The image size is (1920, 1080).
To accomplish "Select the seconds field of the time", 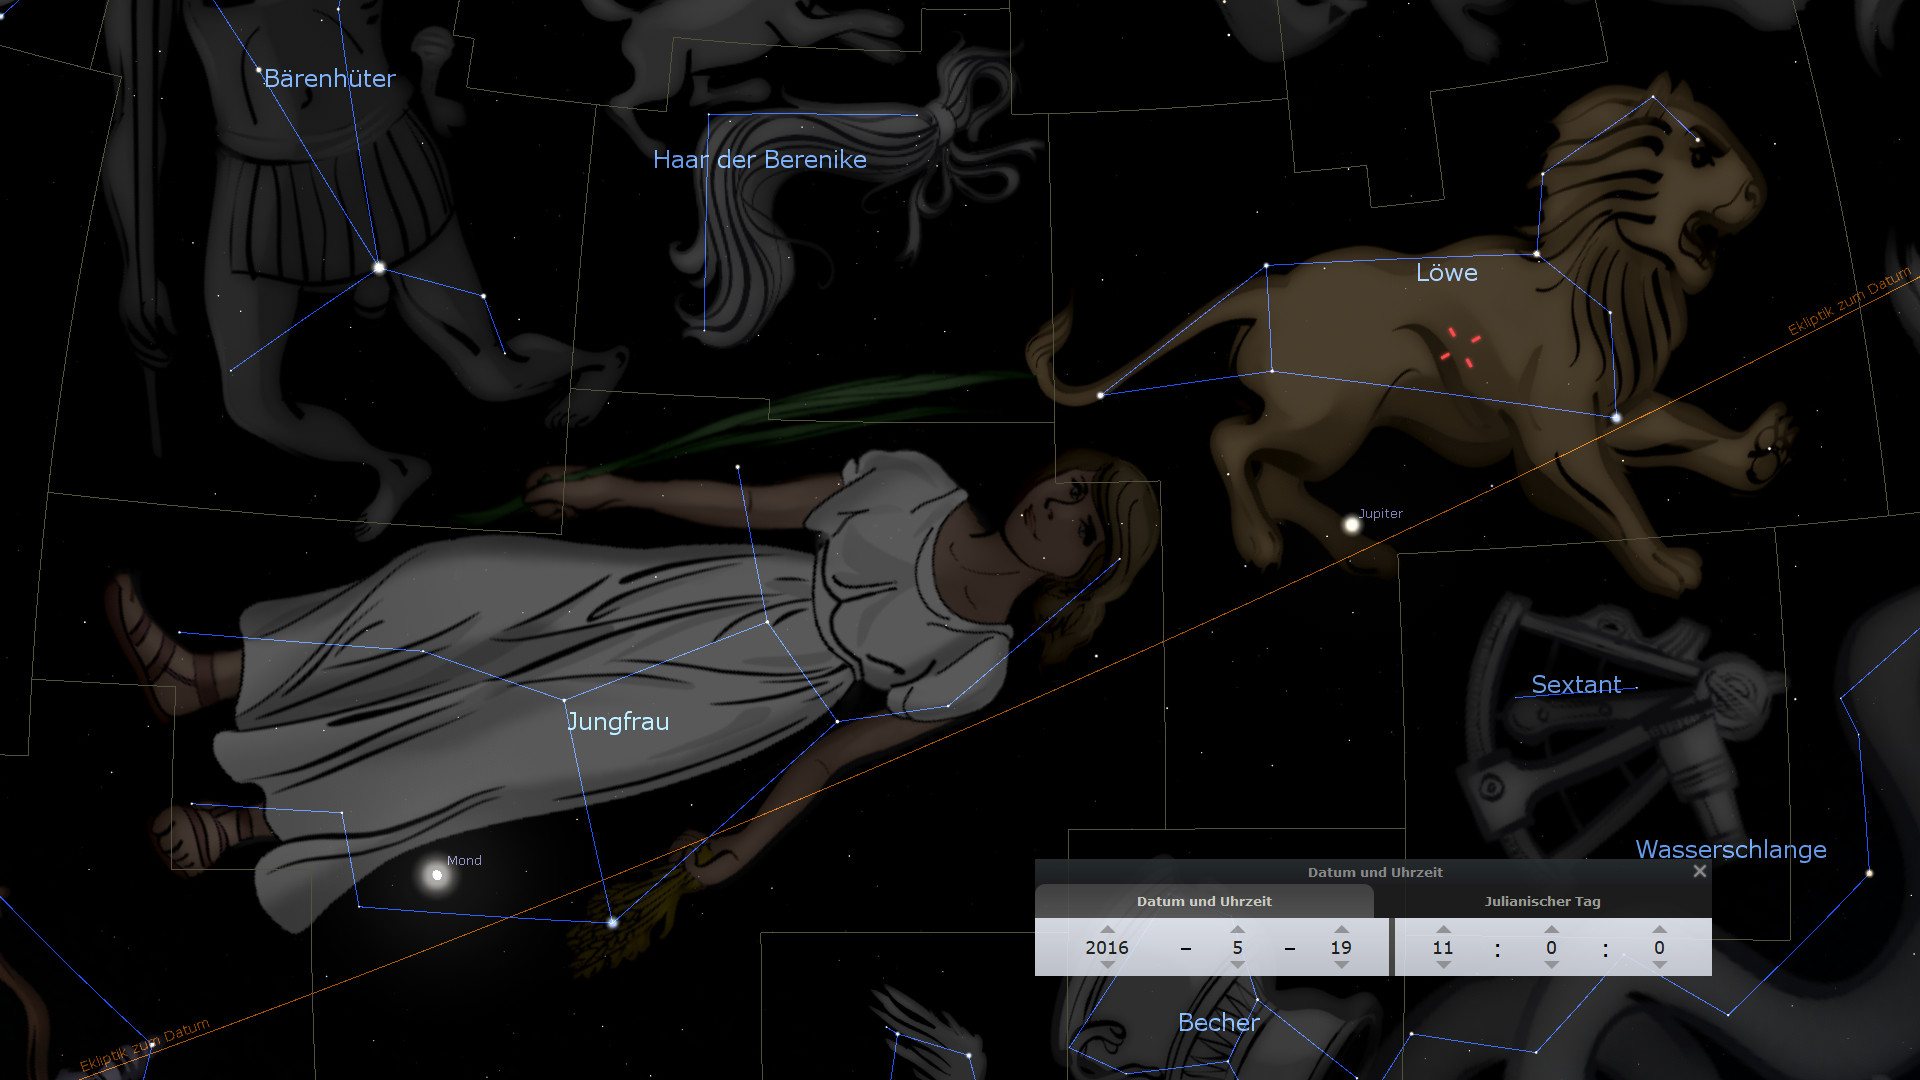I will click(1660, 947).
